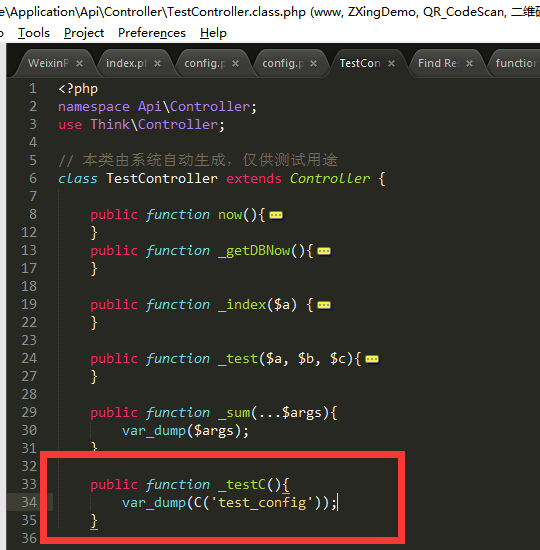Unfold the _test($a, $b, $c) function marker

click(372, 359)
